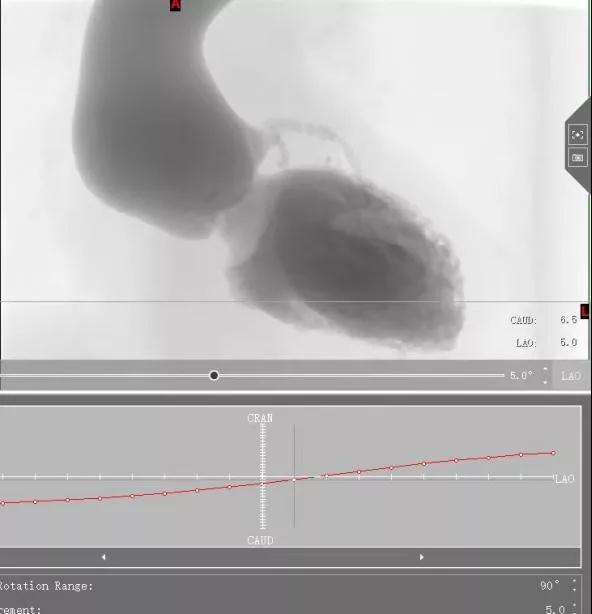The height and width of the screenshot is (614, 592).
Task: Click the camera snapshot icon below crosshair
Action: 578,158
